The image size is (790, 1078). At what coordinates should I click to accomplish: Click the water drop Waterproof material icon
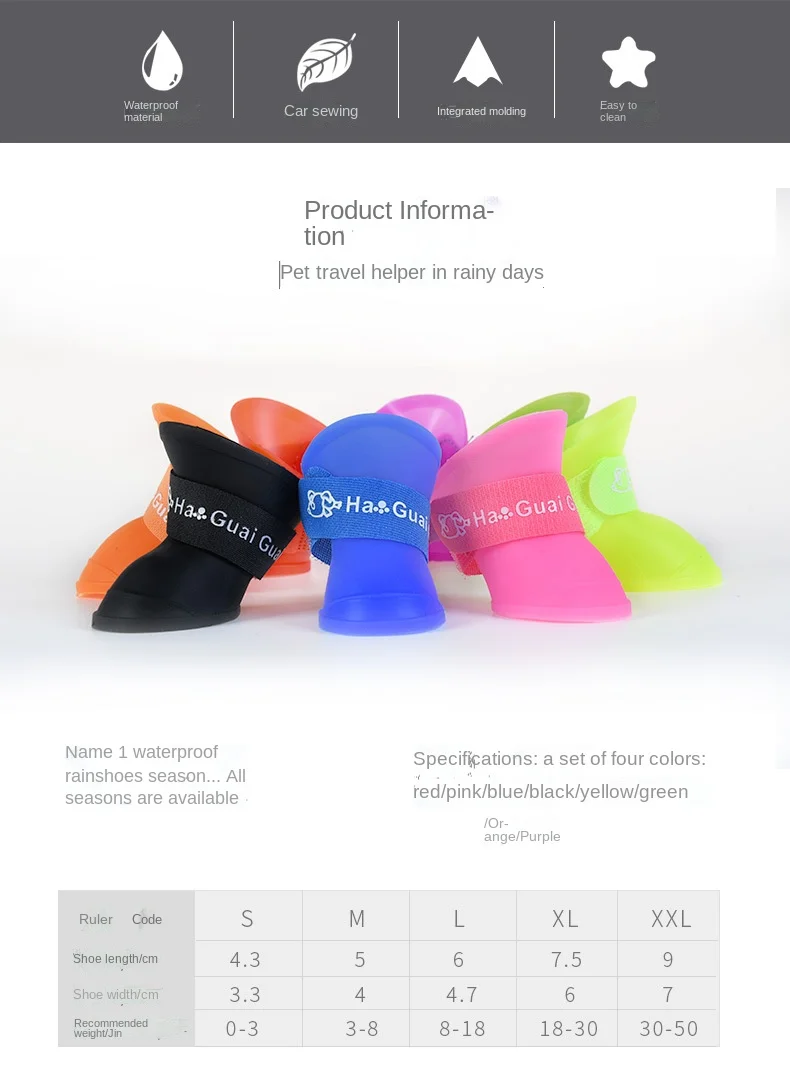click(162, 60)
